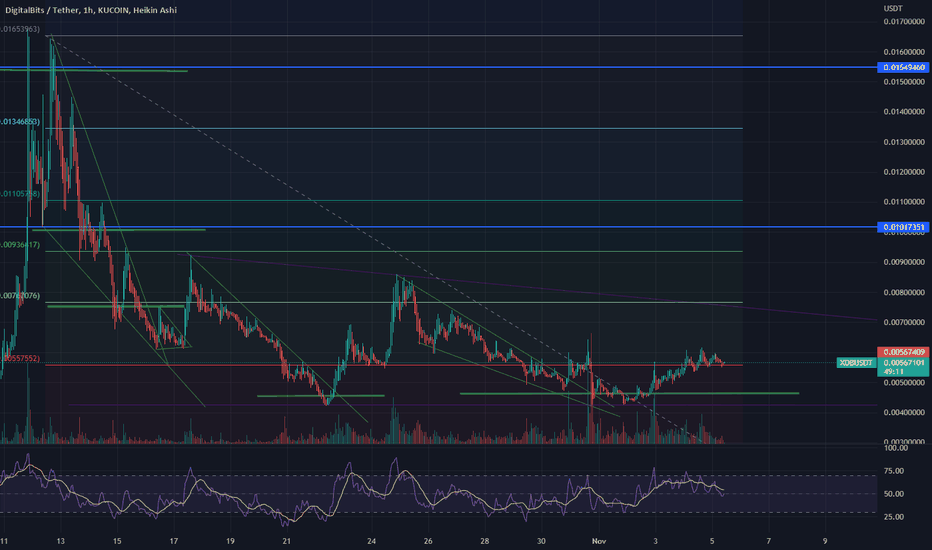932x550 pixels.
Task: Click the USDT currency label above price axis
Action: pos(893,8)
